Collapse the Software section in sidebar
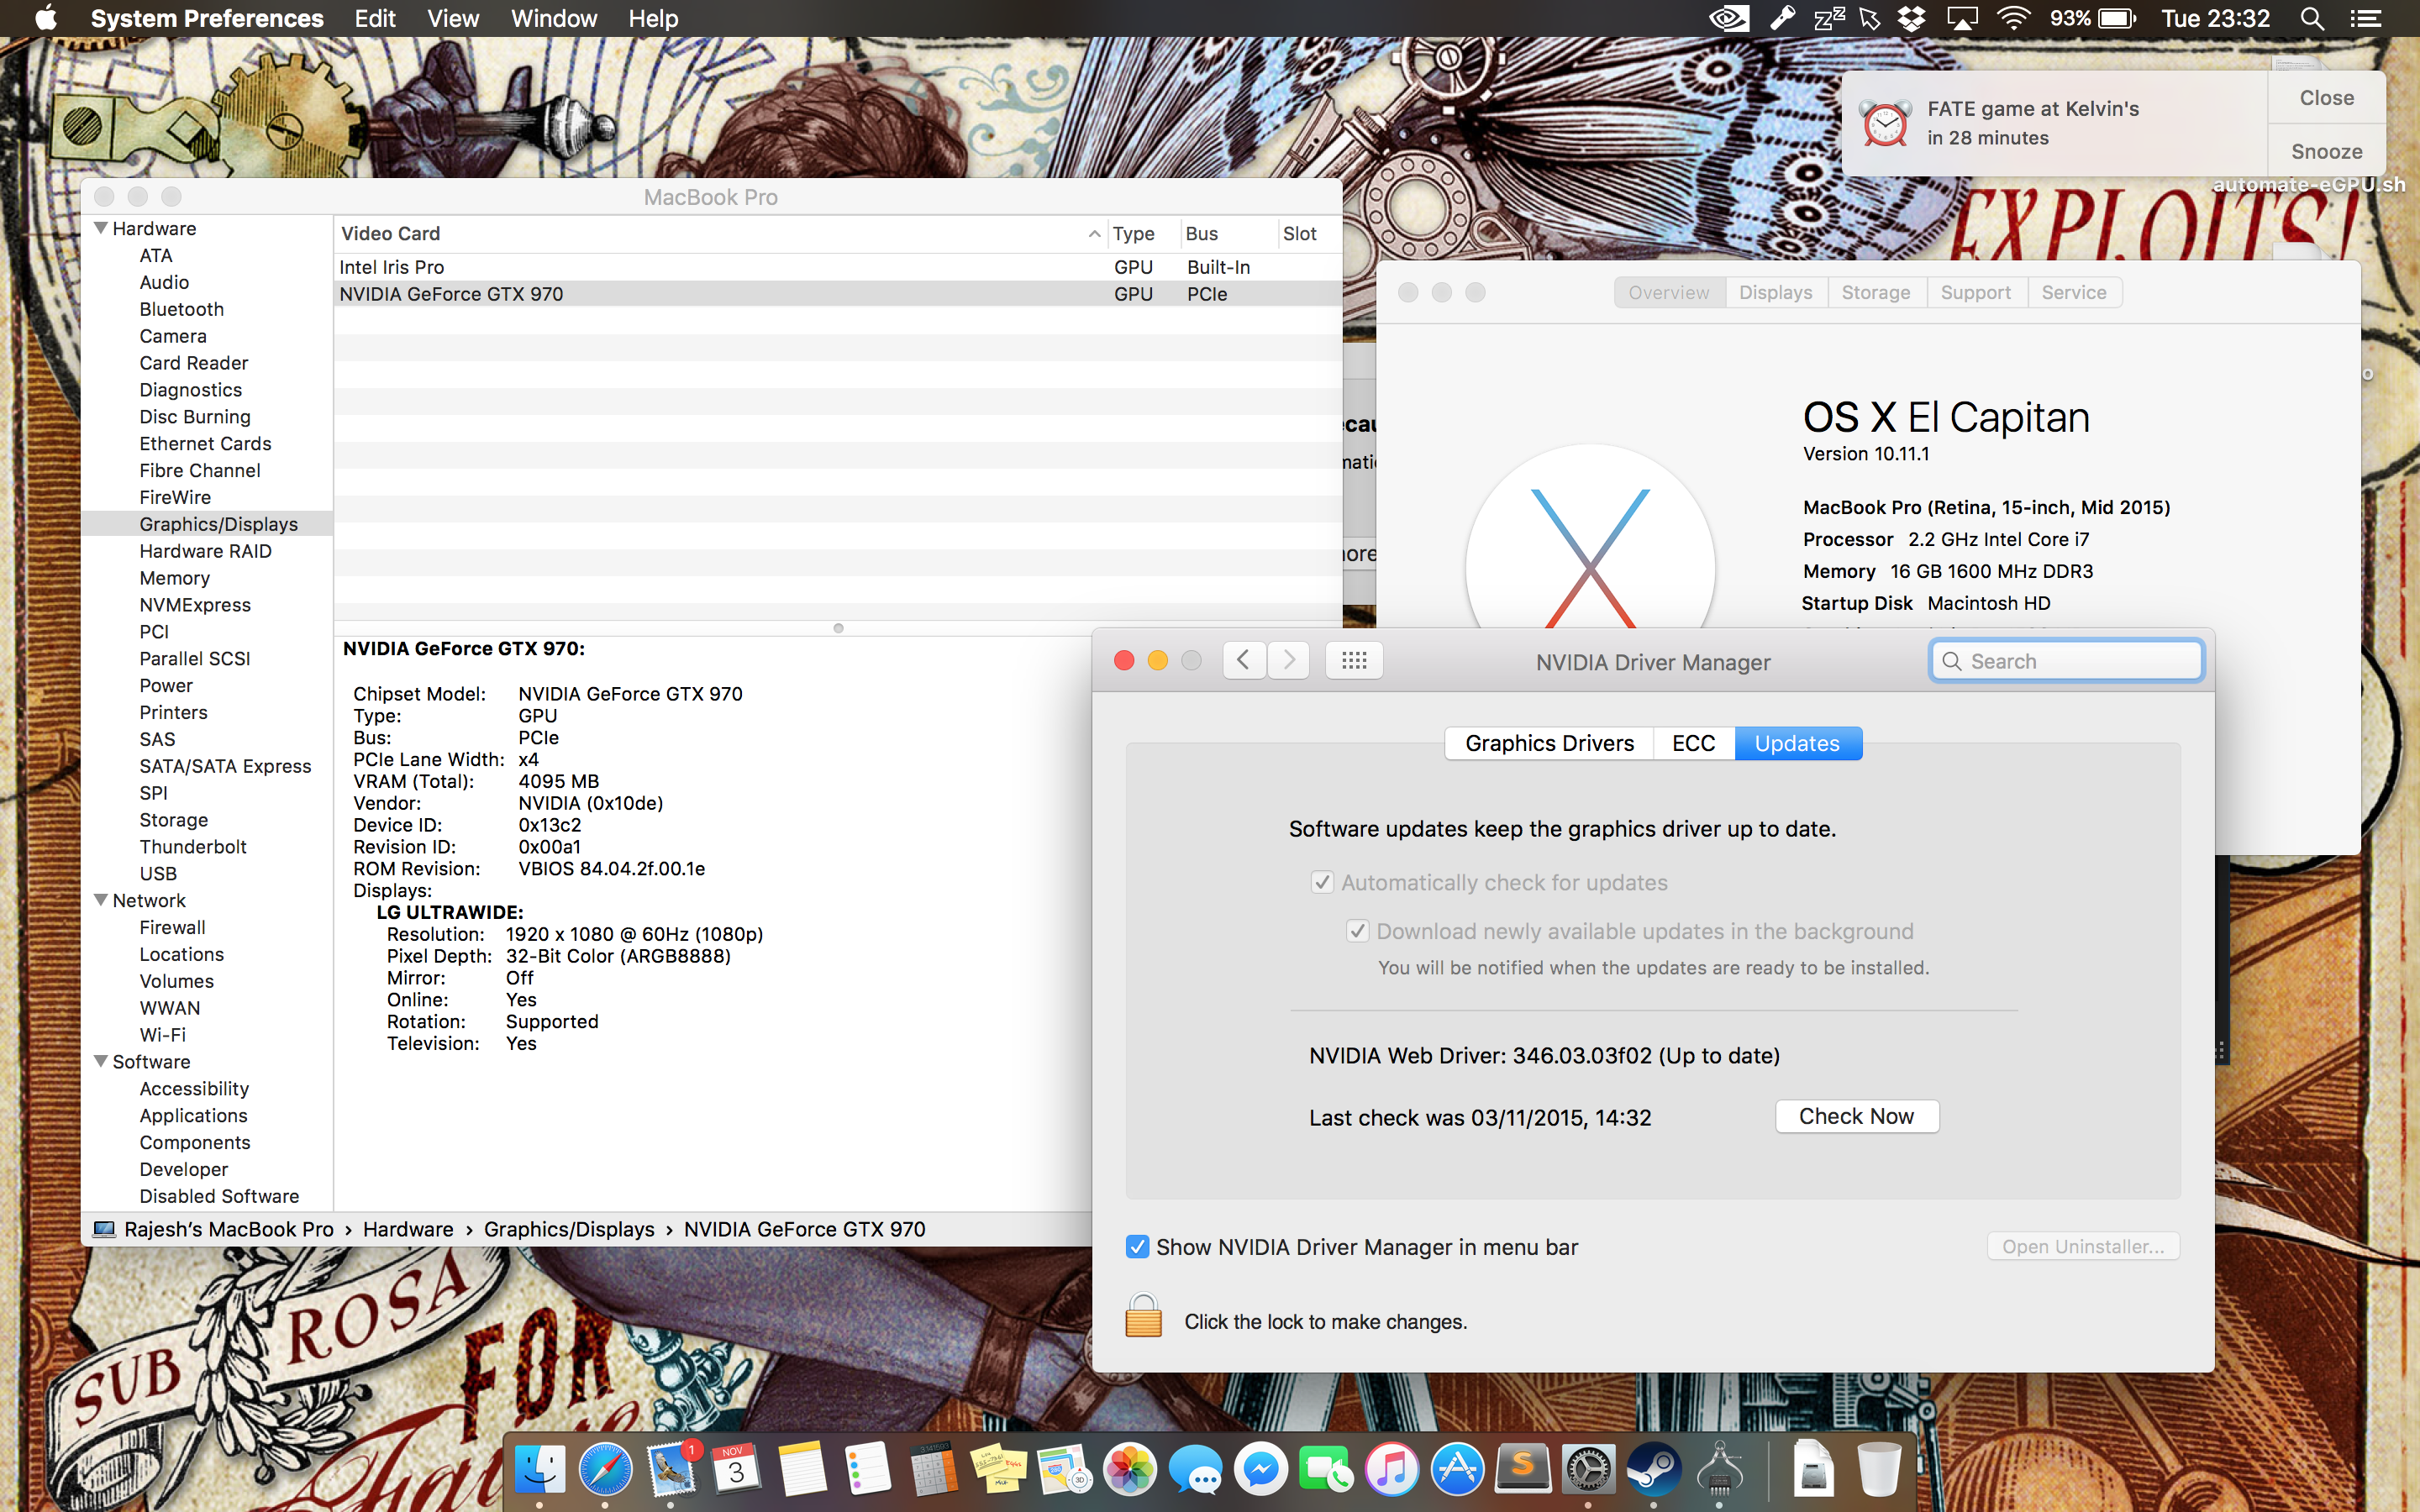Screen dimensions: 2420x1512 tap(101, 1061)
